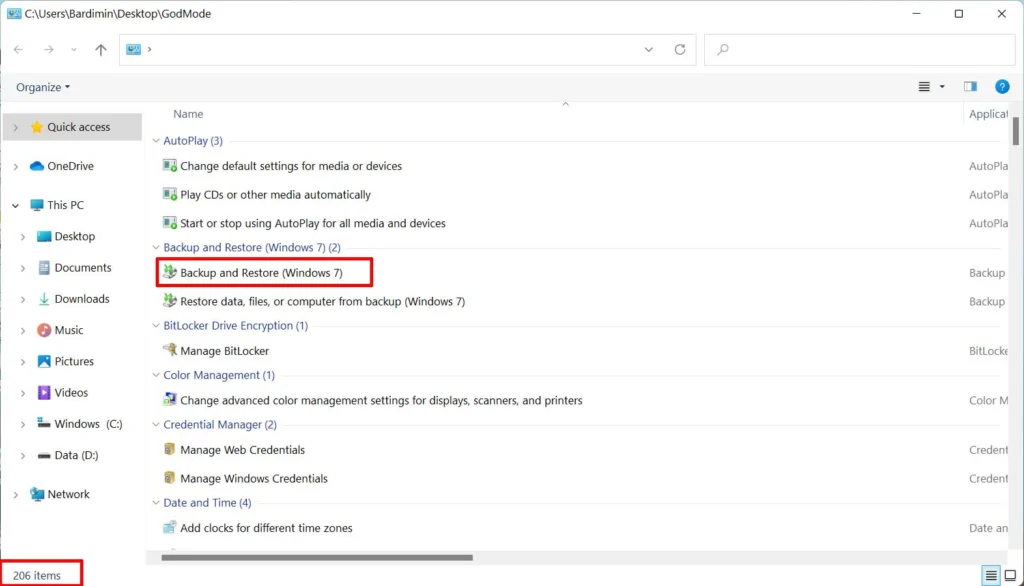
Task: Select the Manage BitLocker item
Action: (x=225, y=351)
